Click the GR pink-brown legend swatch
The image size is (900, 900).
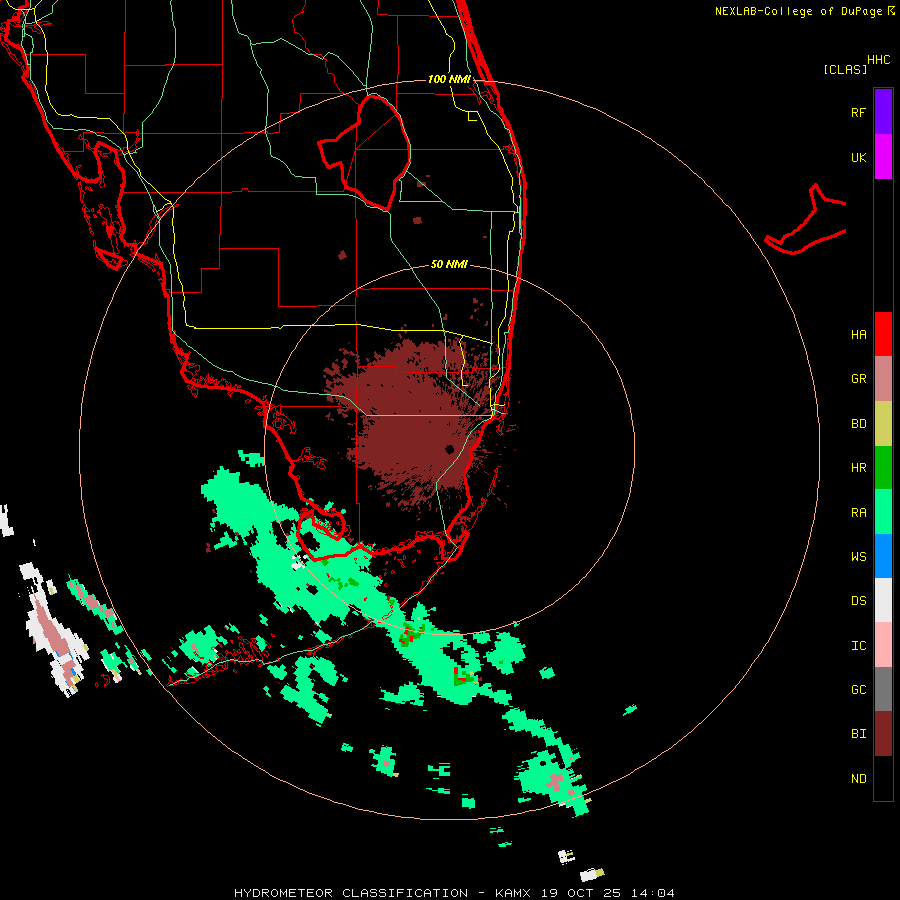coord(883,379)
